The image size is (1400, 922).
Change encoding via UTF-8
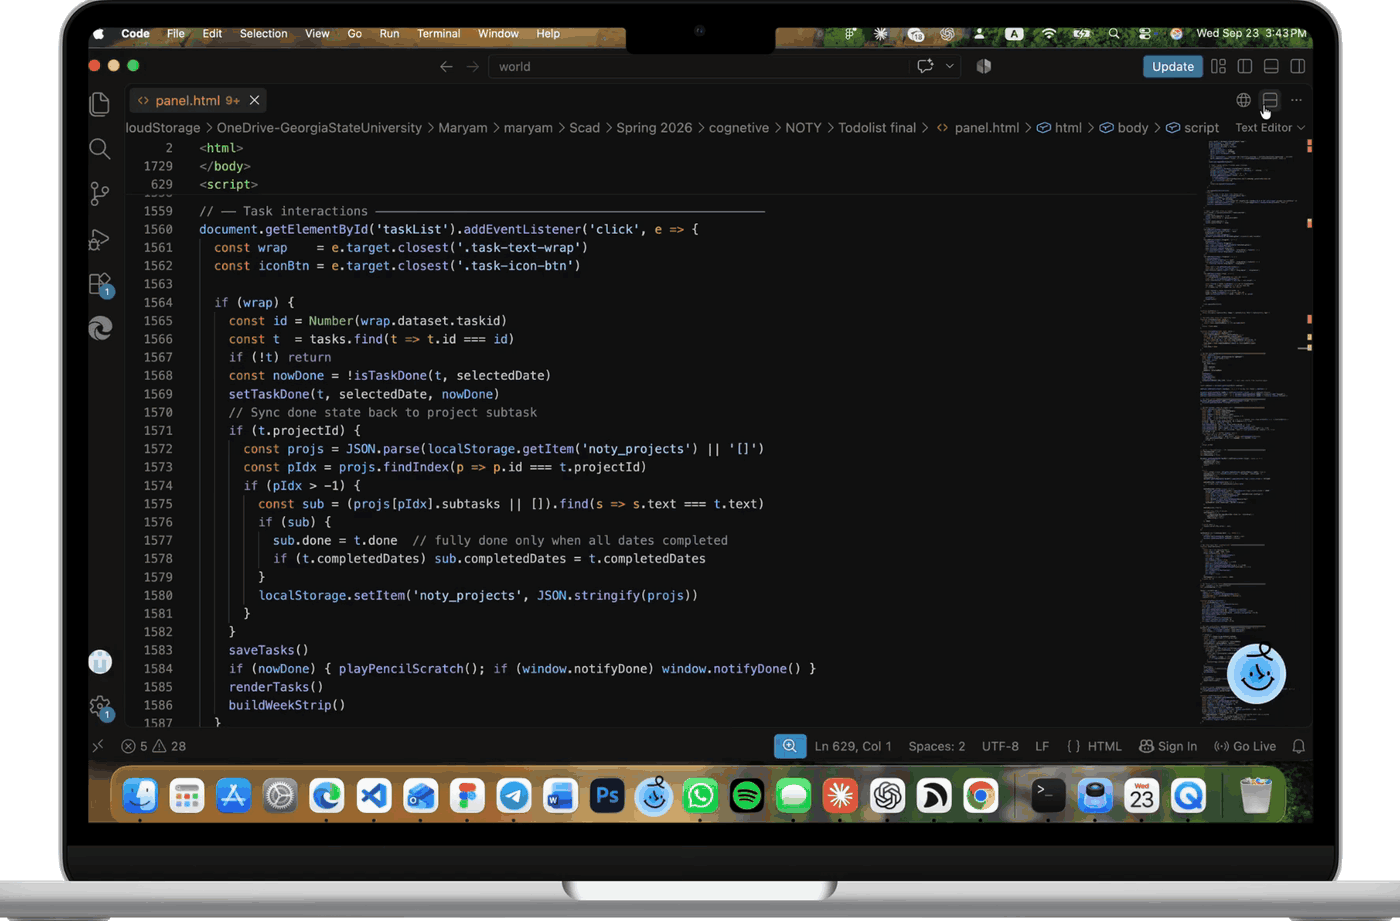tap(1000, 746)
